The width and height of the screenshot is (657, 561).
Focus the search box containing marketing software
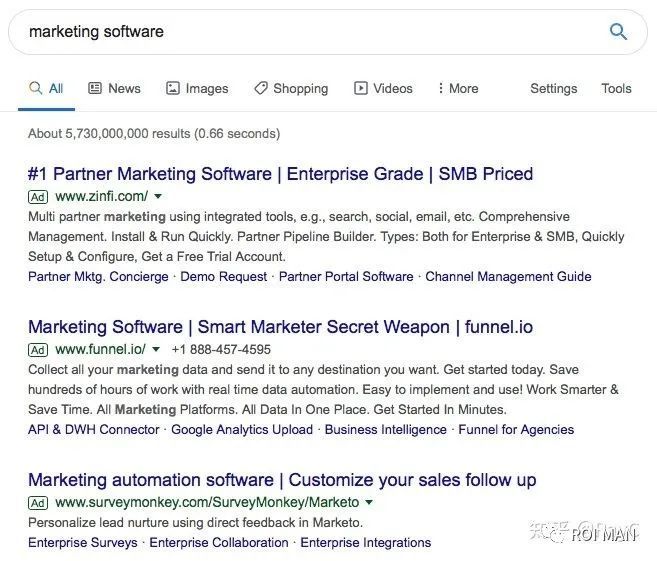tap(300, 32)
